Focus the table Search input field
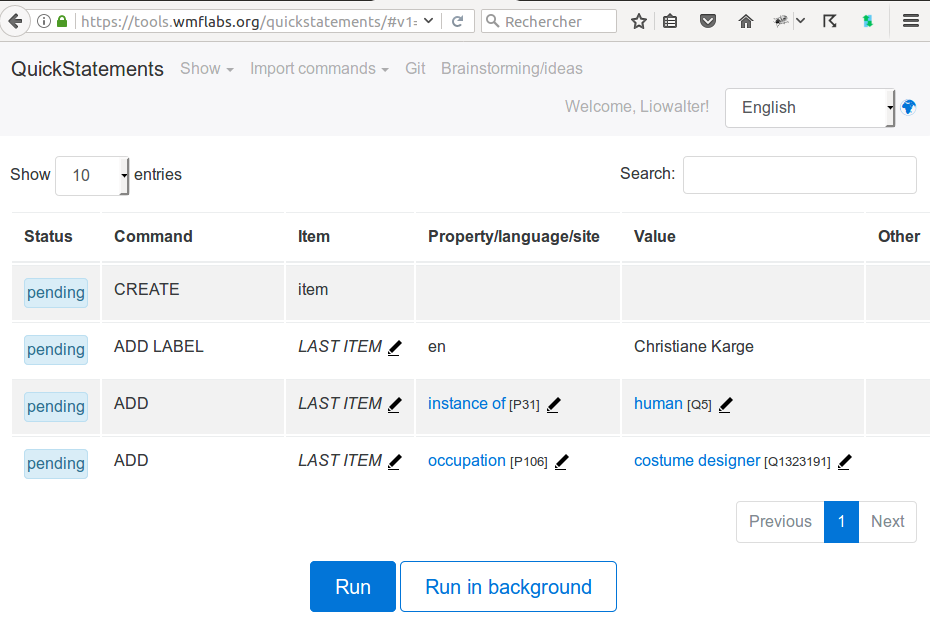The height and width of the screenshot is (621, 930). coord(800,175)
